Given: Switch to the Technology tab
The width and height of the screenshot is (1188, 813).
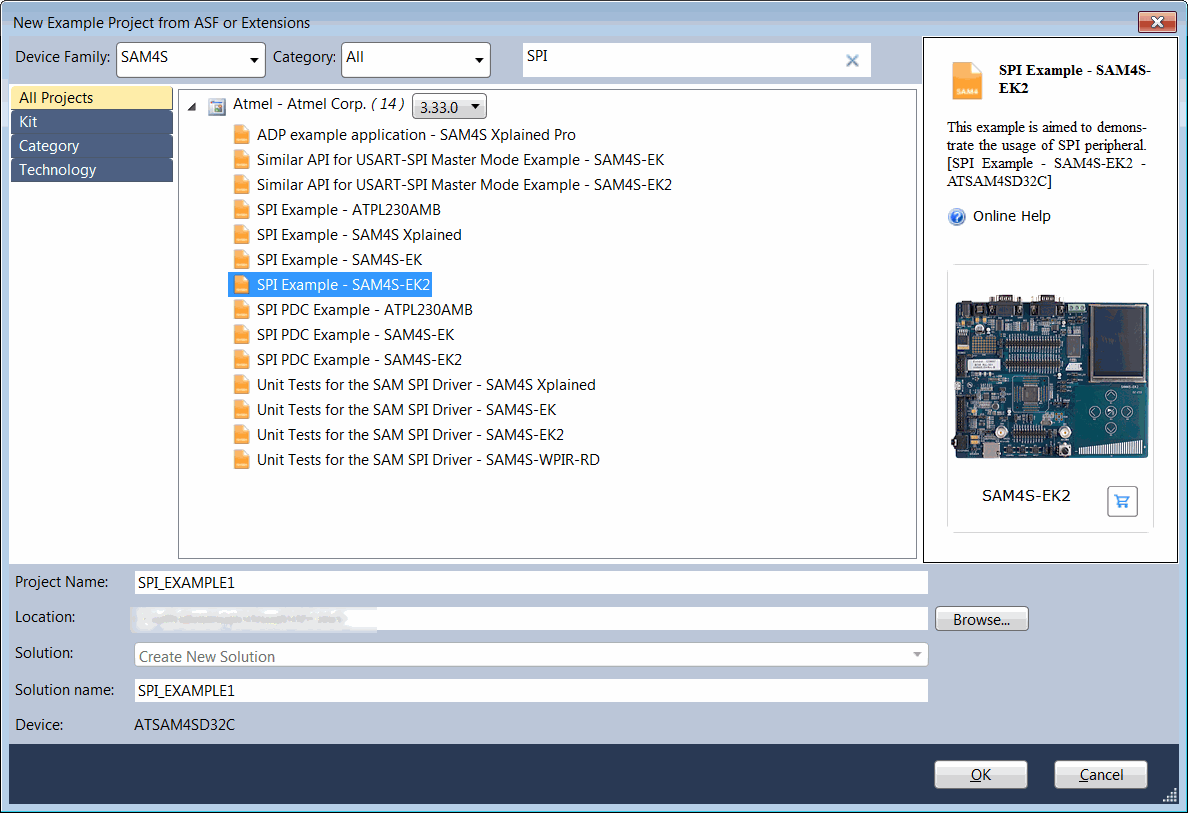Looking at the screenshot, I should 92,170.
